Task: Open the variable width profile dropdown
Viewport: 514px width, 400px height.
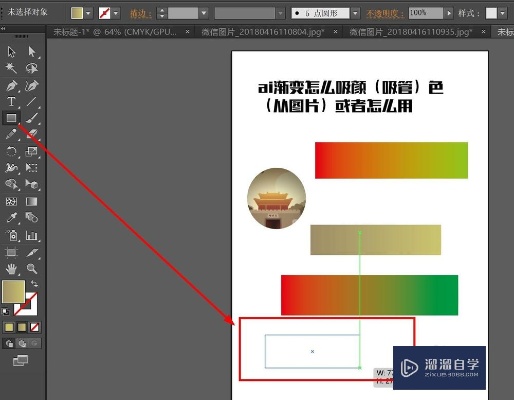Action: (x=281, y=13)
